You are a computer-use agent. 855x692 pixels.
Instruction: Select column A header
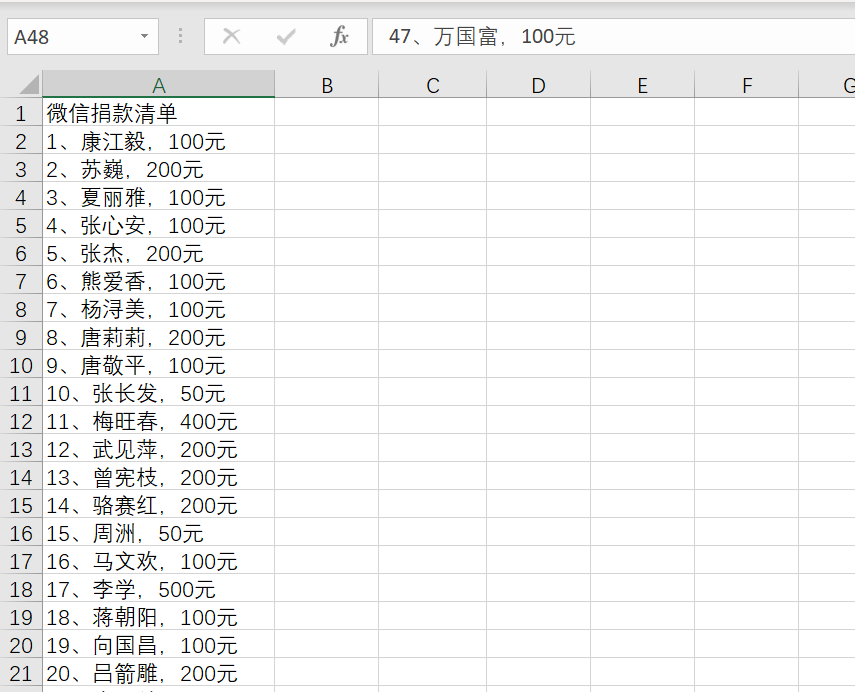tap(158, 85)
